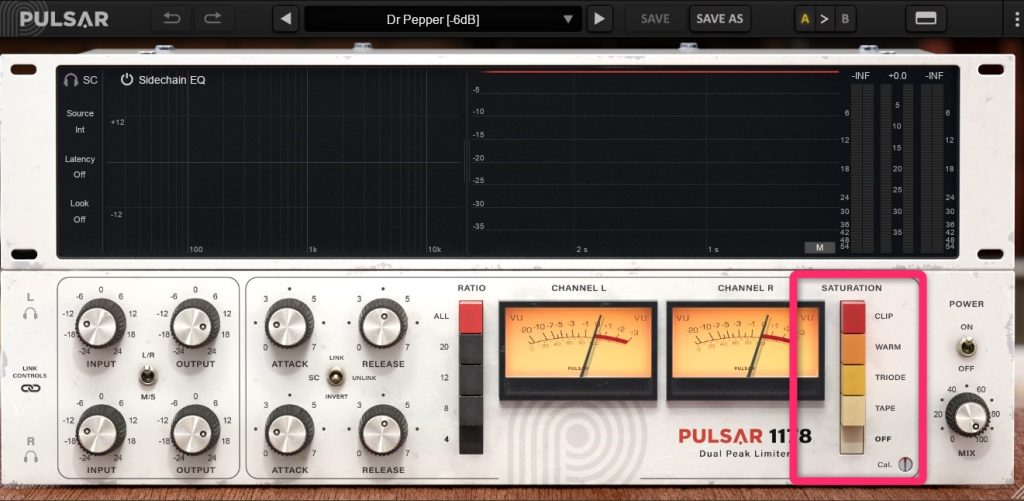
Task: Toggle the Sidechain EQ power button
Action: point(127,79)
